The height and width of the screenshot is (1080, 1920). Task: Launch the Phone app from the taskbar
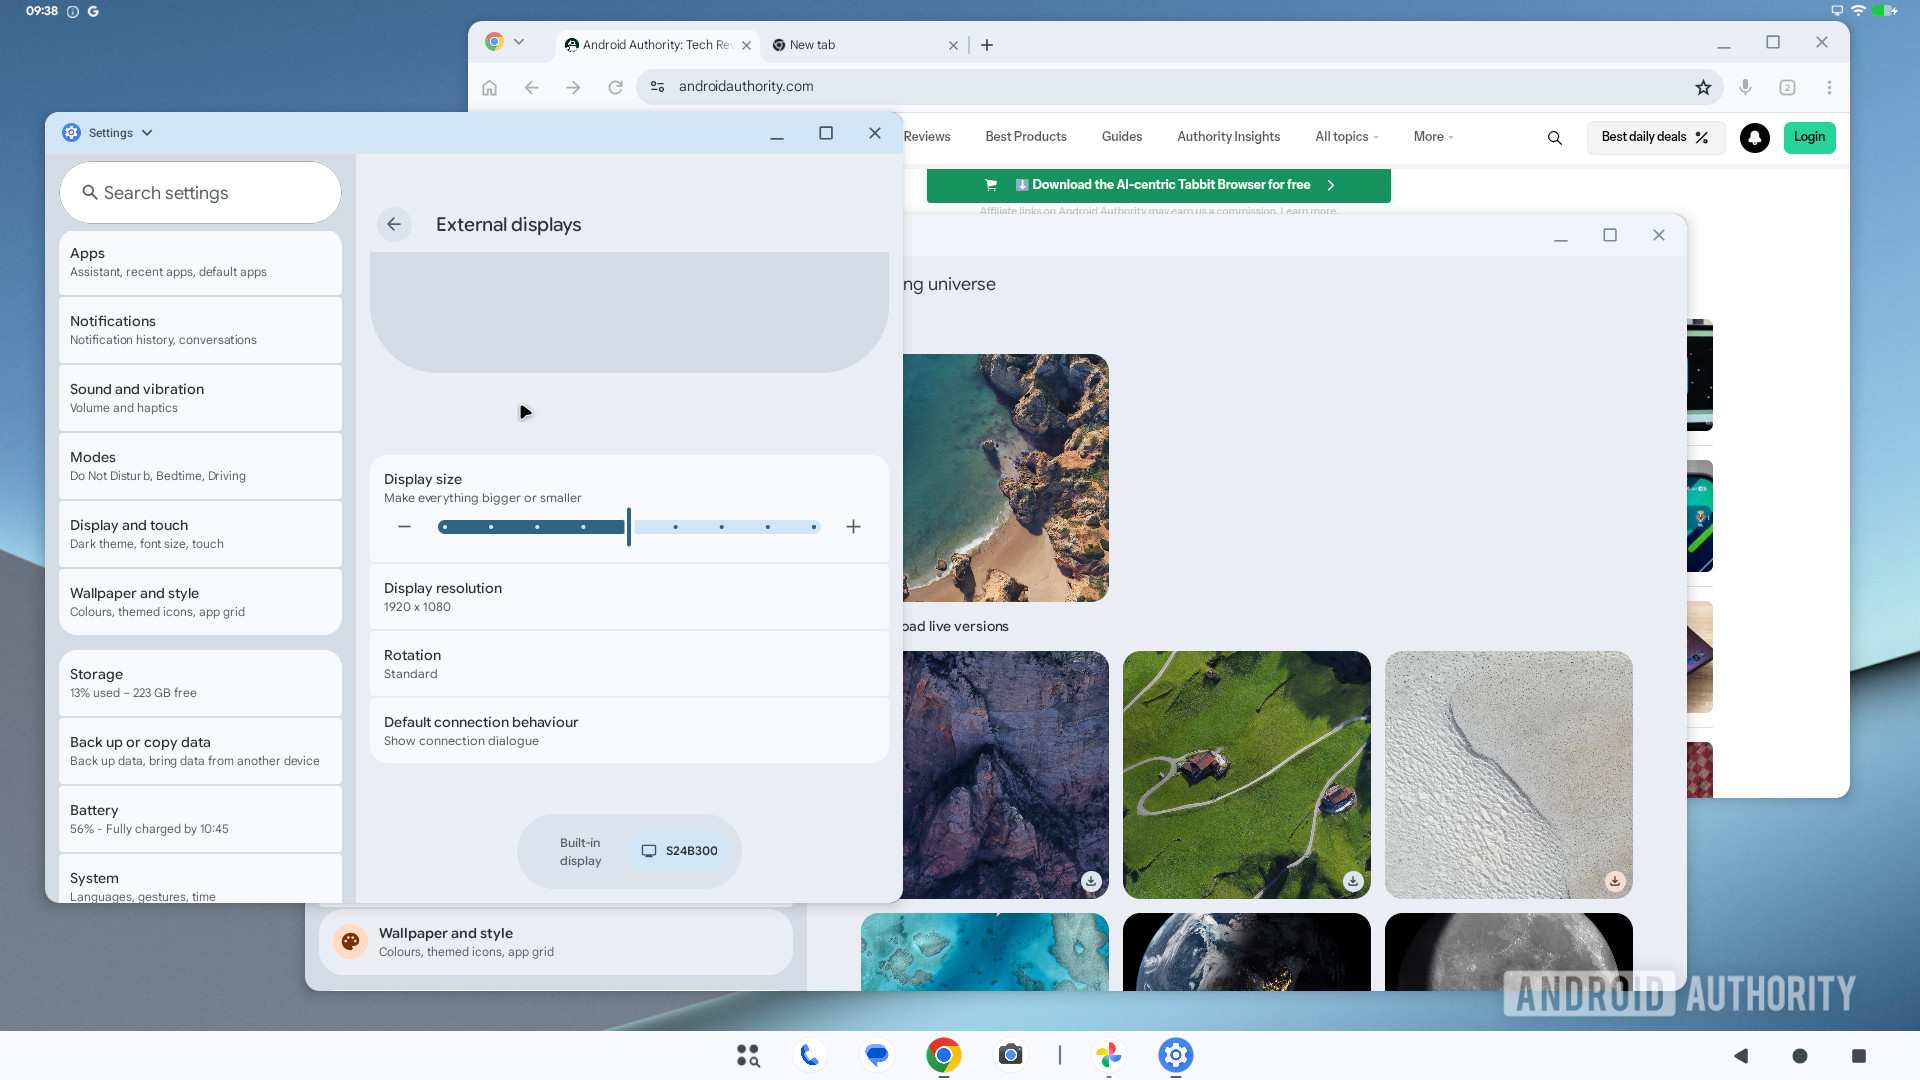pyautogui.click(x=810, y=1055)
